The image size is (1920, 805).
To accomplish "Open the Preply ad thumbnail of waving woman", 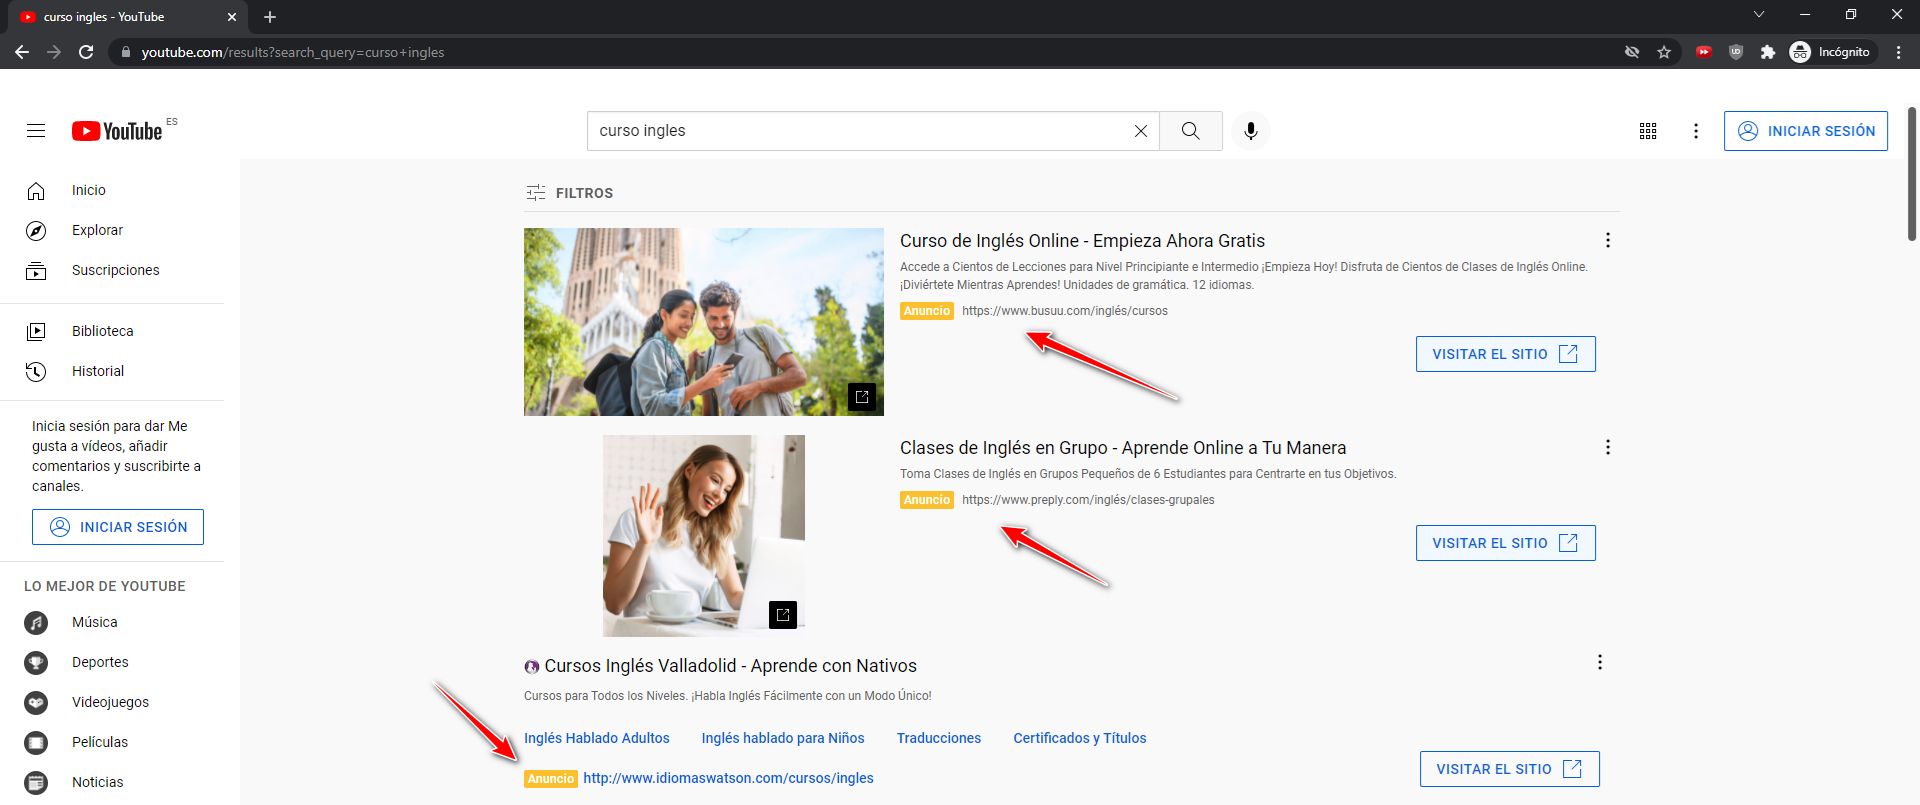I will 704,536.
